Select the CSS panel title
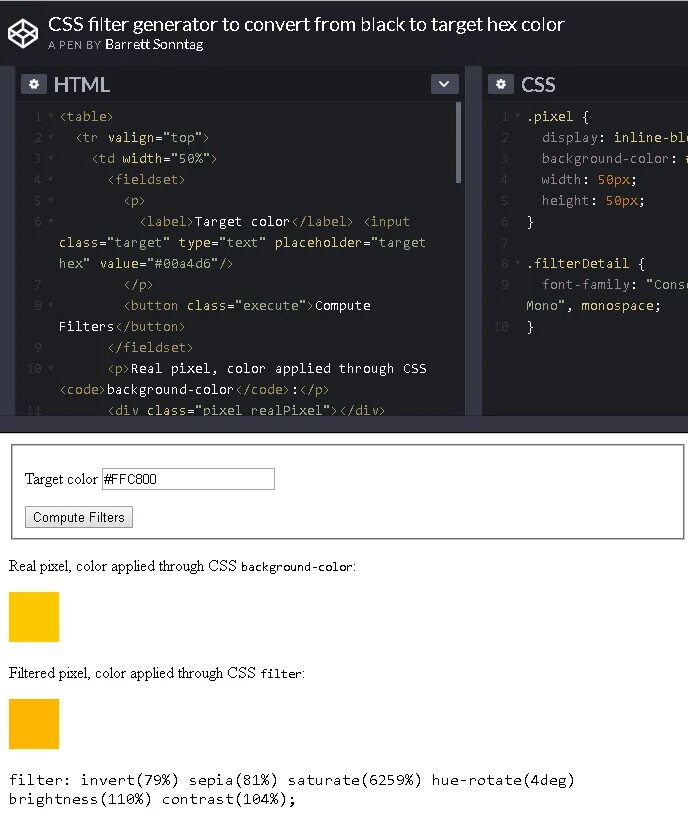This screenshot has height=817, width=688. click(x=538, y=85)
